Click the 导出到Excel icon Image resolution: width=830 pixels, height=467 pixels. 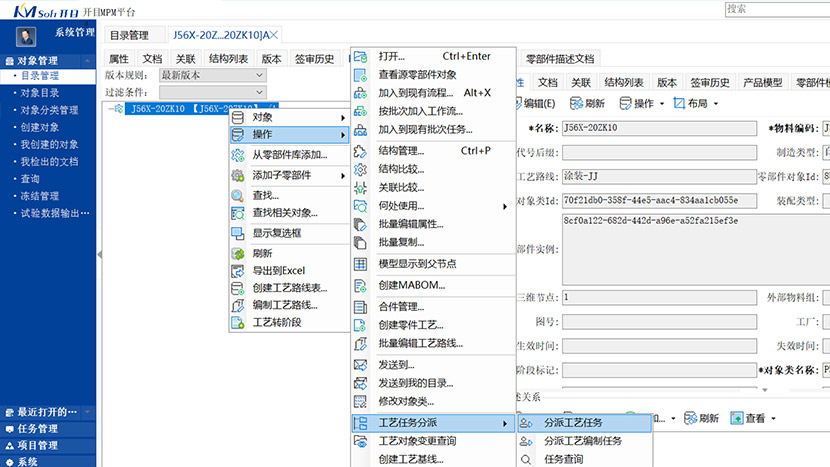point(238,271)
